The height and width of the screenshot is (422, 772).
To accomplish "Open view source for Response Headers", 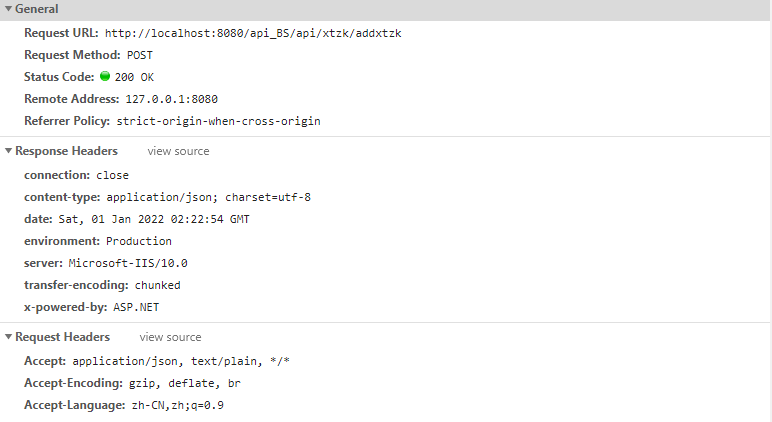I will pyautogui.click(x=178, y=151).
